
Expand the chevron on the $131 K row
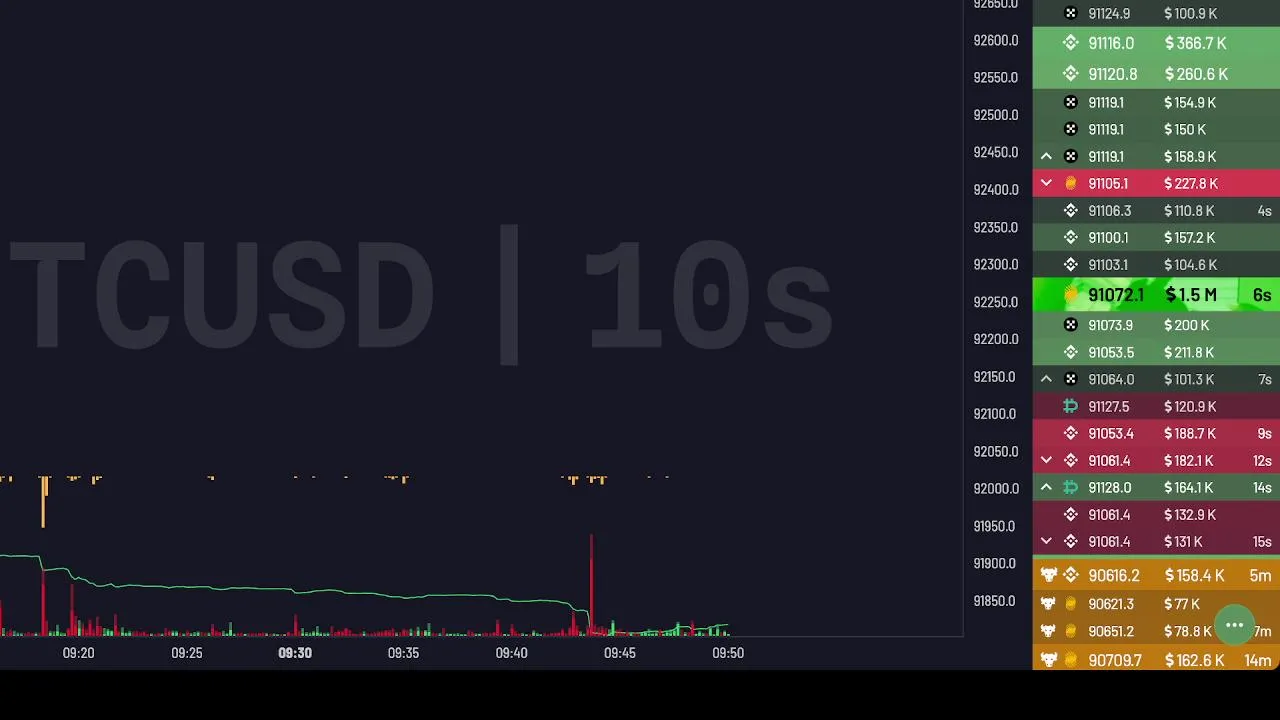(1046, 542)
